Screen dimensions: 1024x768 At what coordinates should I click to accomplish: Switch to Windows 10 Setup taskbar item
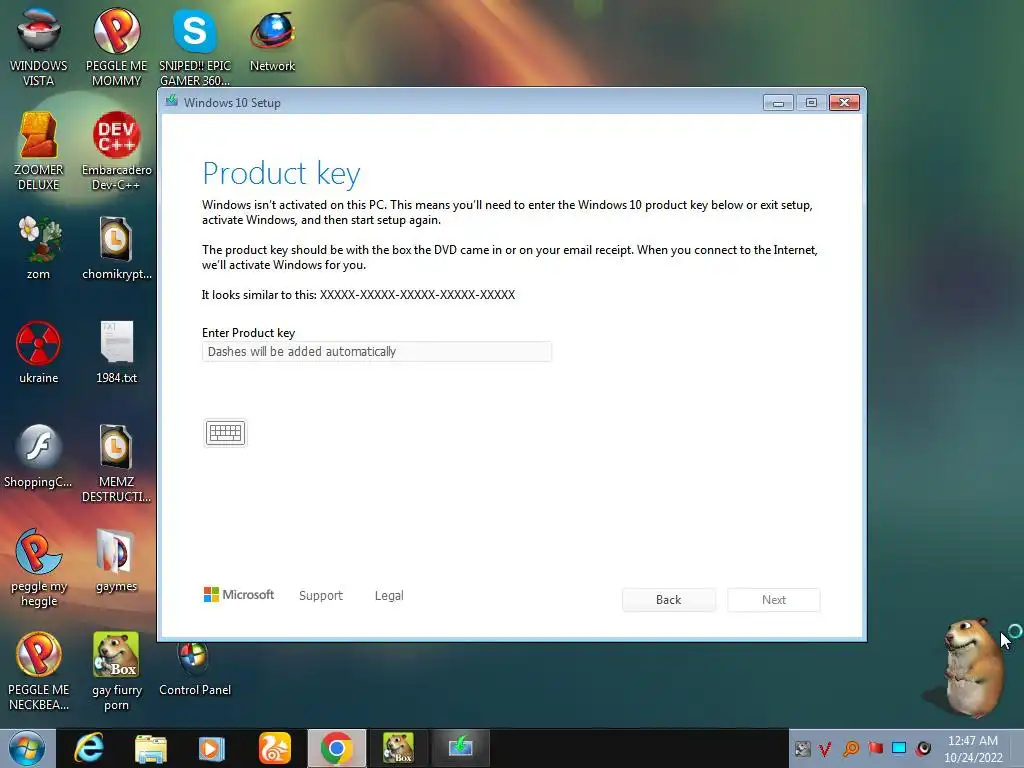[x=460, y=748]
